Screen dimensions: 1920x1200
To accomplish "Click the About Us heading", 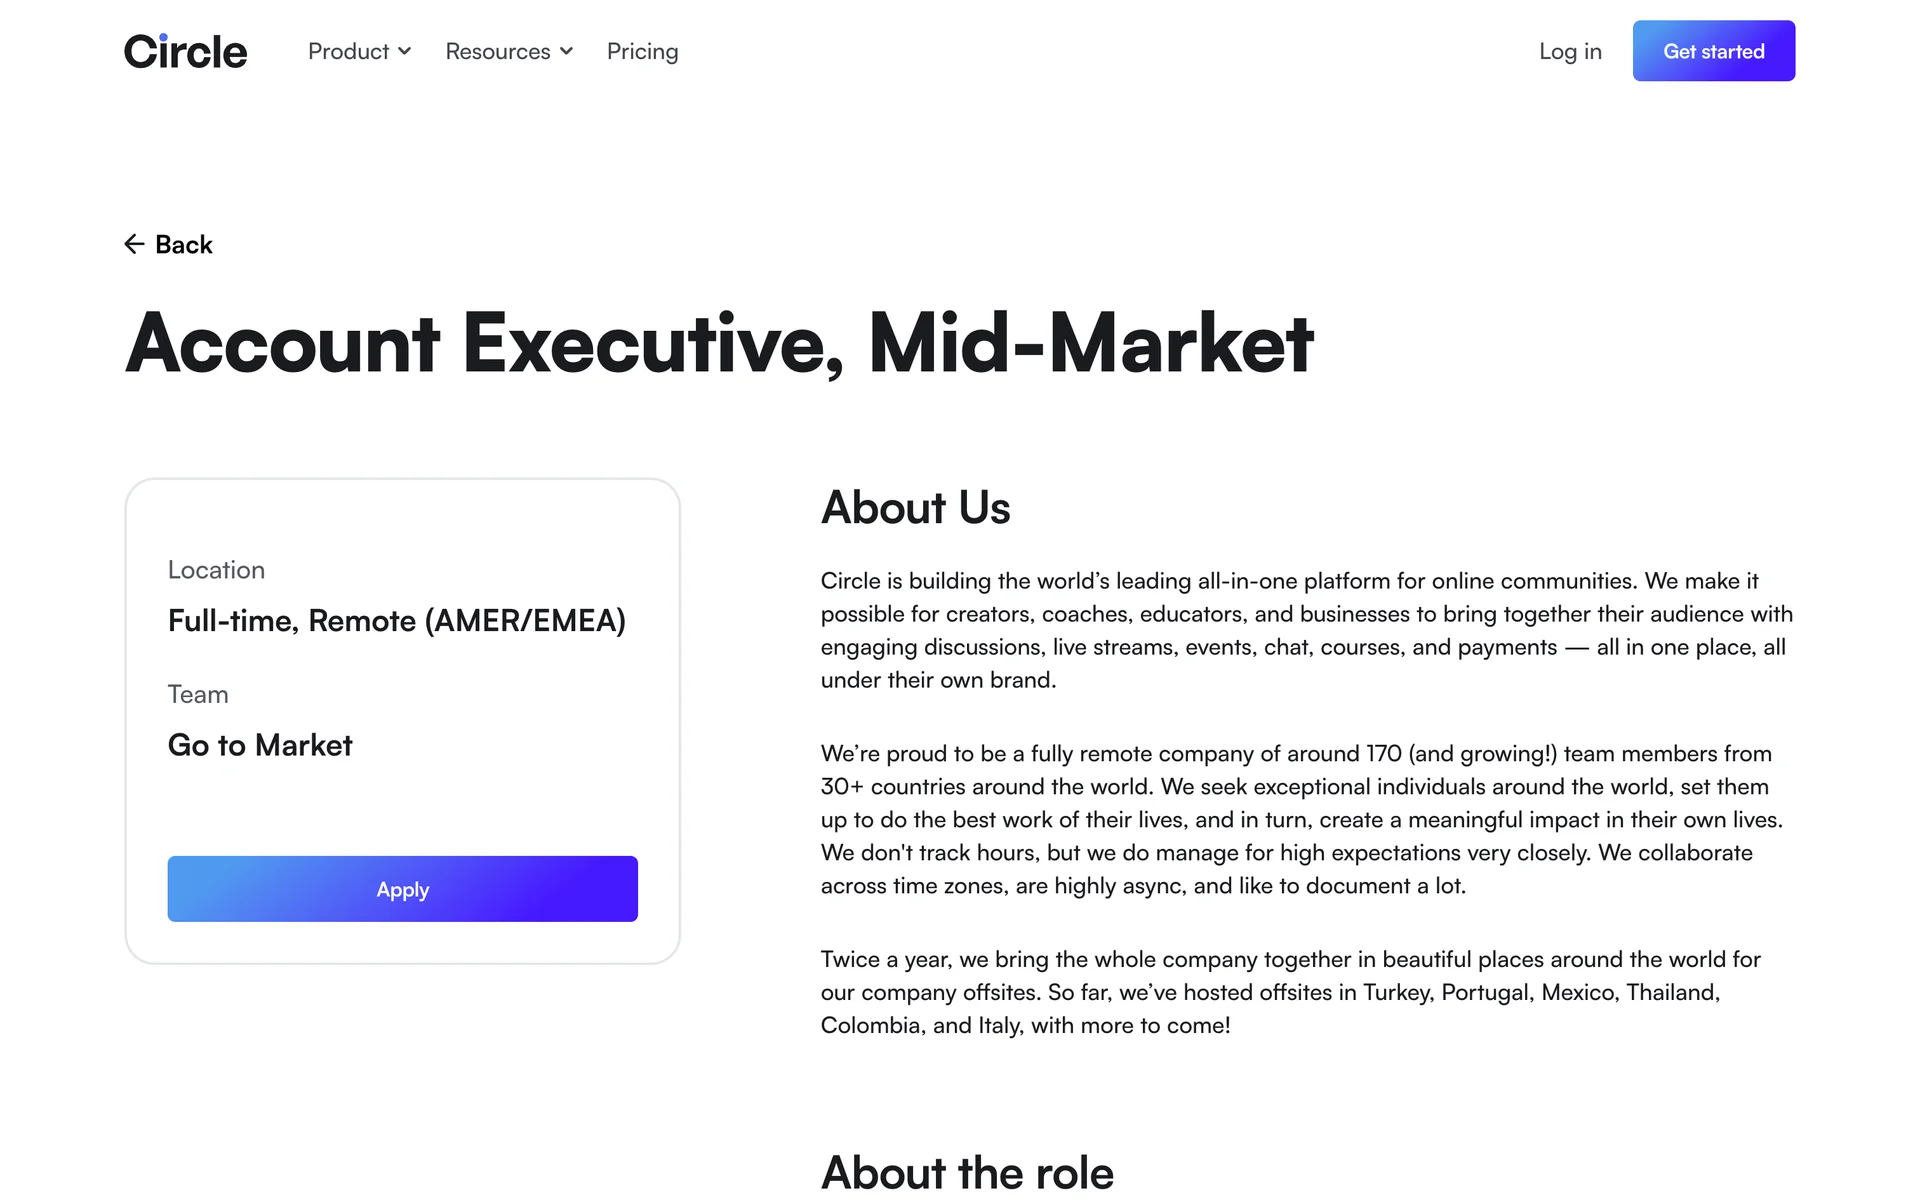I will (x=915, y=508).
